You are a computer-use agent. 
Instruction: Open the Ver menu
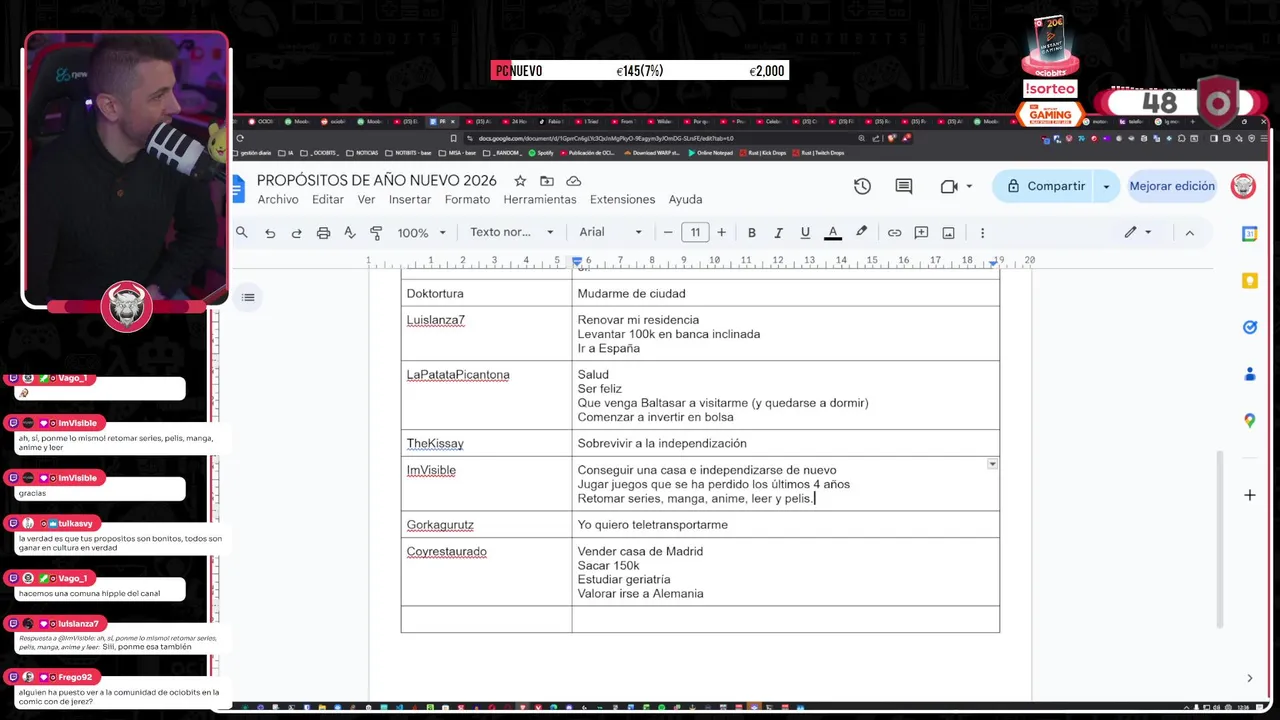366,200
